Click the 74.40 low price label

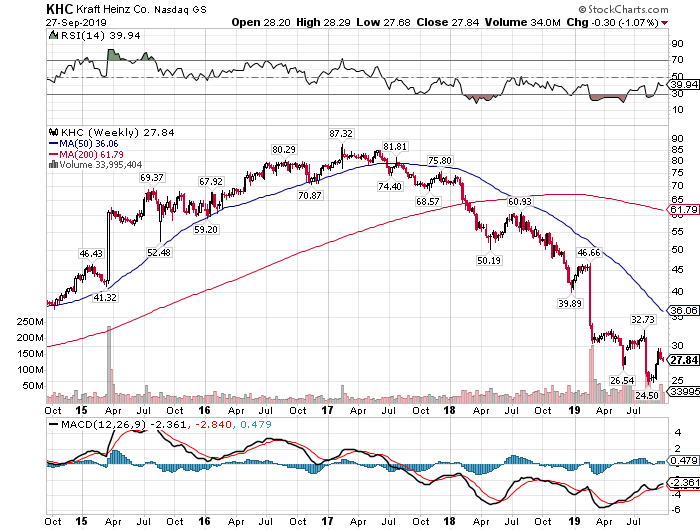click(x=390, y=187)
